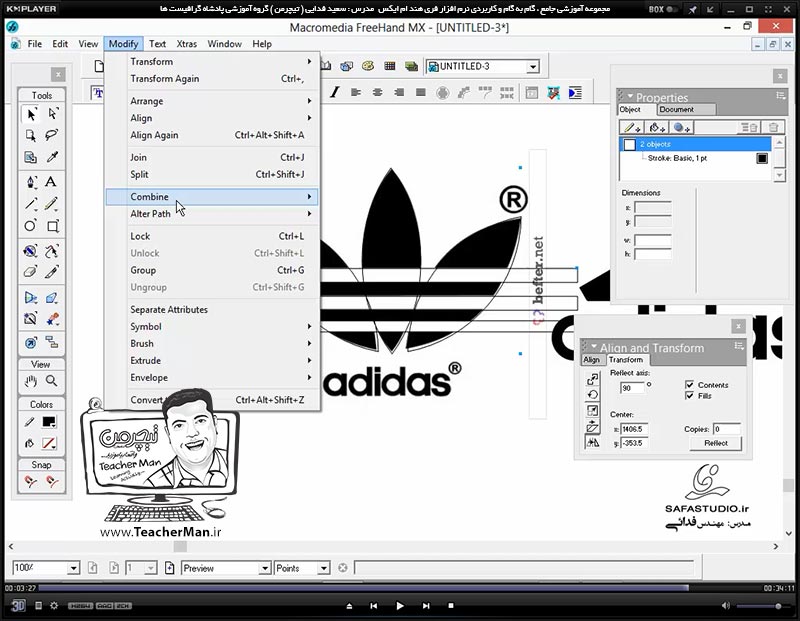Image resolution: width=800 pixels, height=621 pixels.
Task: Open File menu
Action: click(35, 44)
